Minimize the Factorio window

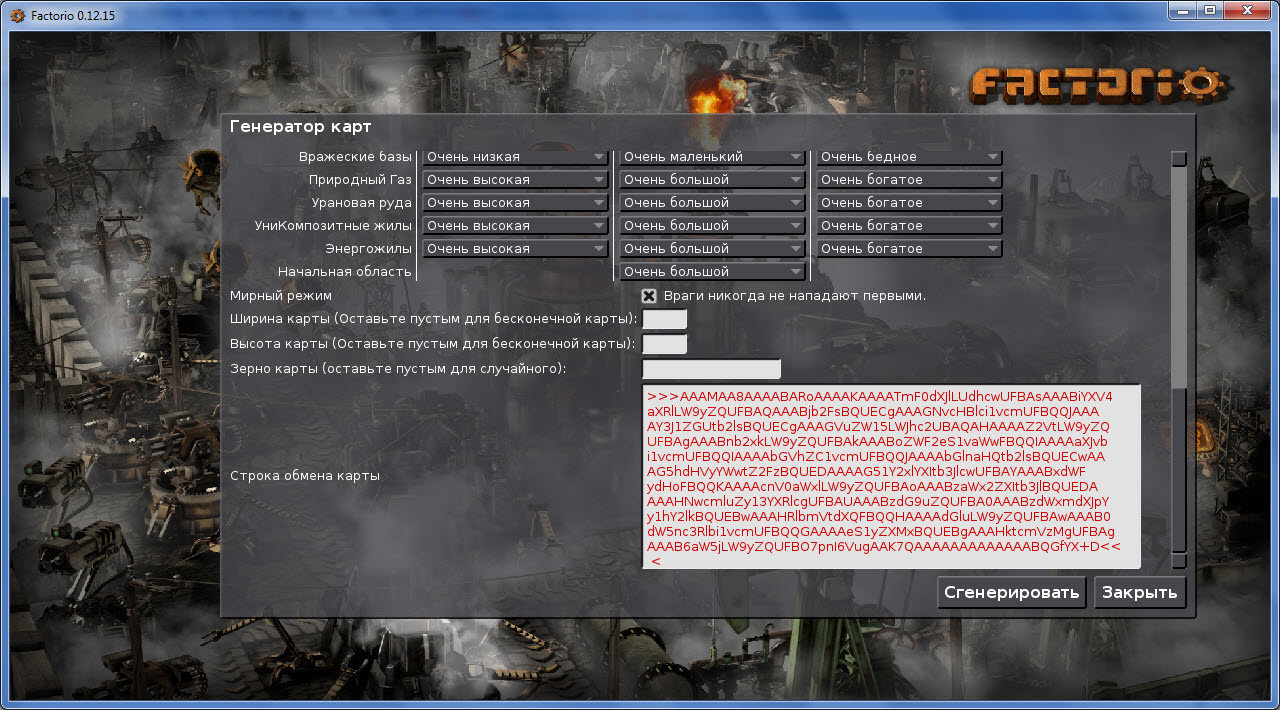1183,10
